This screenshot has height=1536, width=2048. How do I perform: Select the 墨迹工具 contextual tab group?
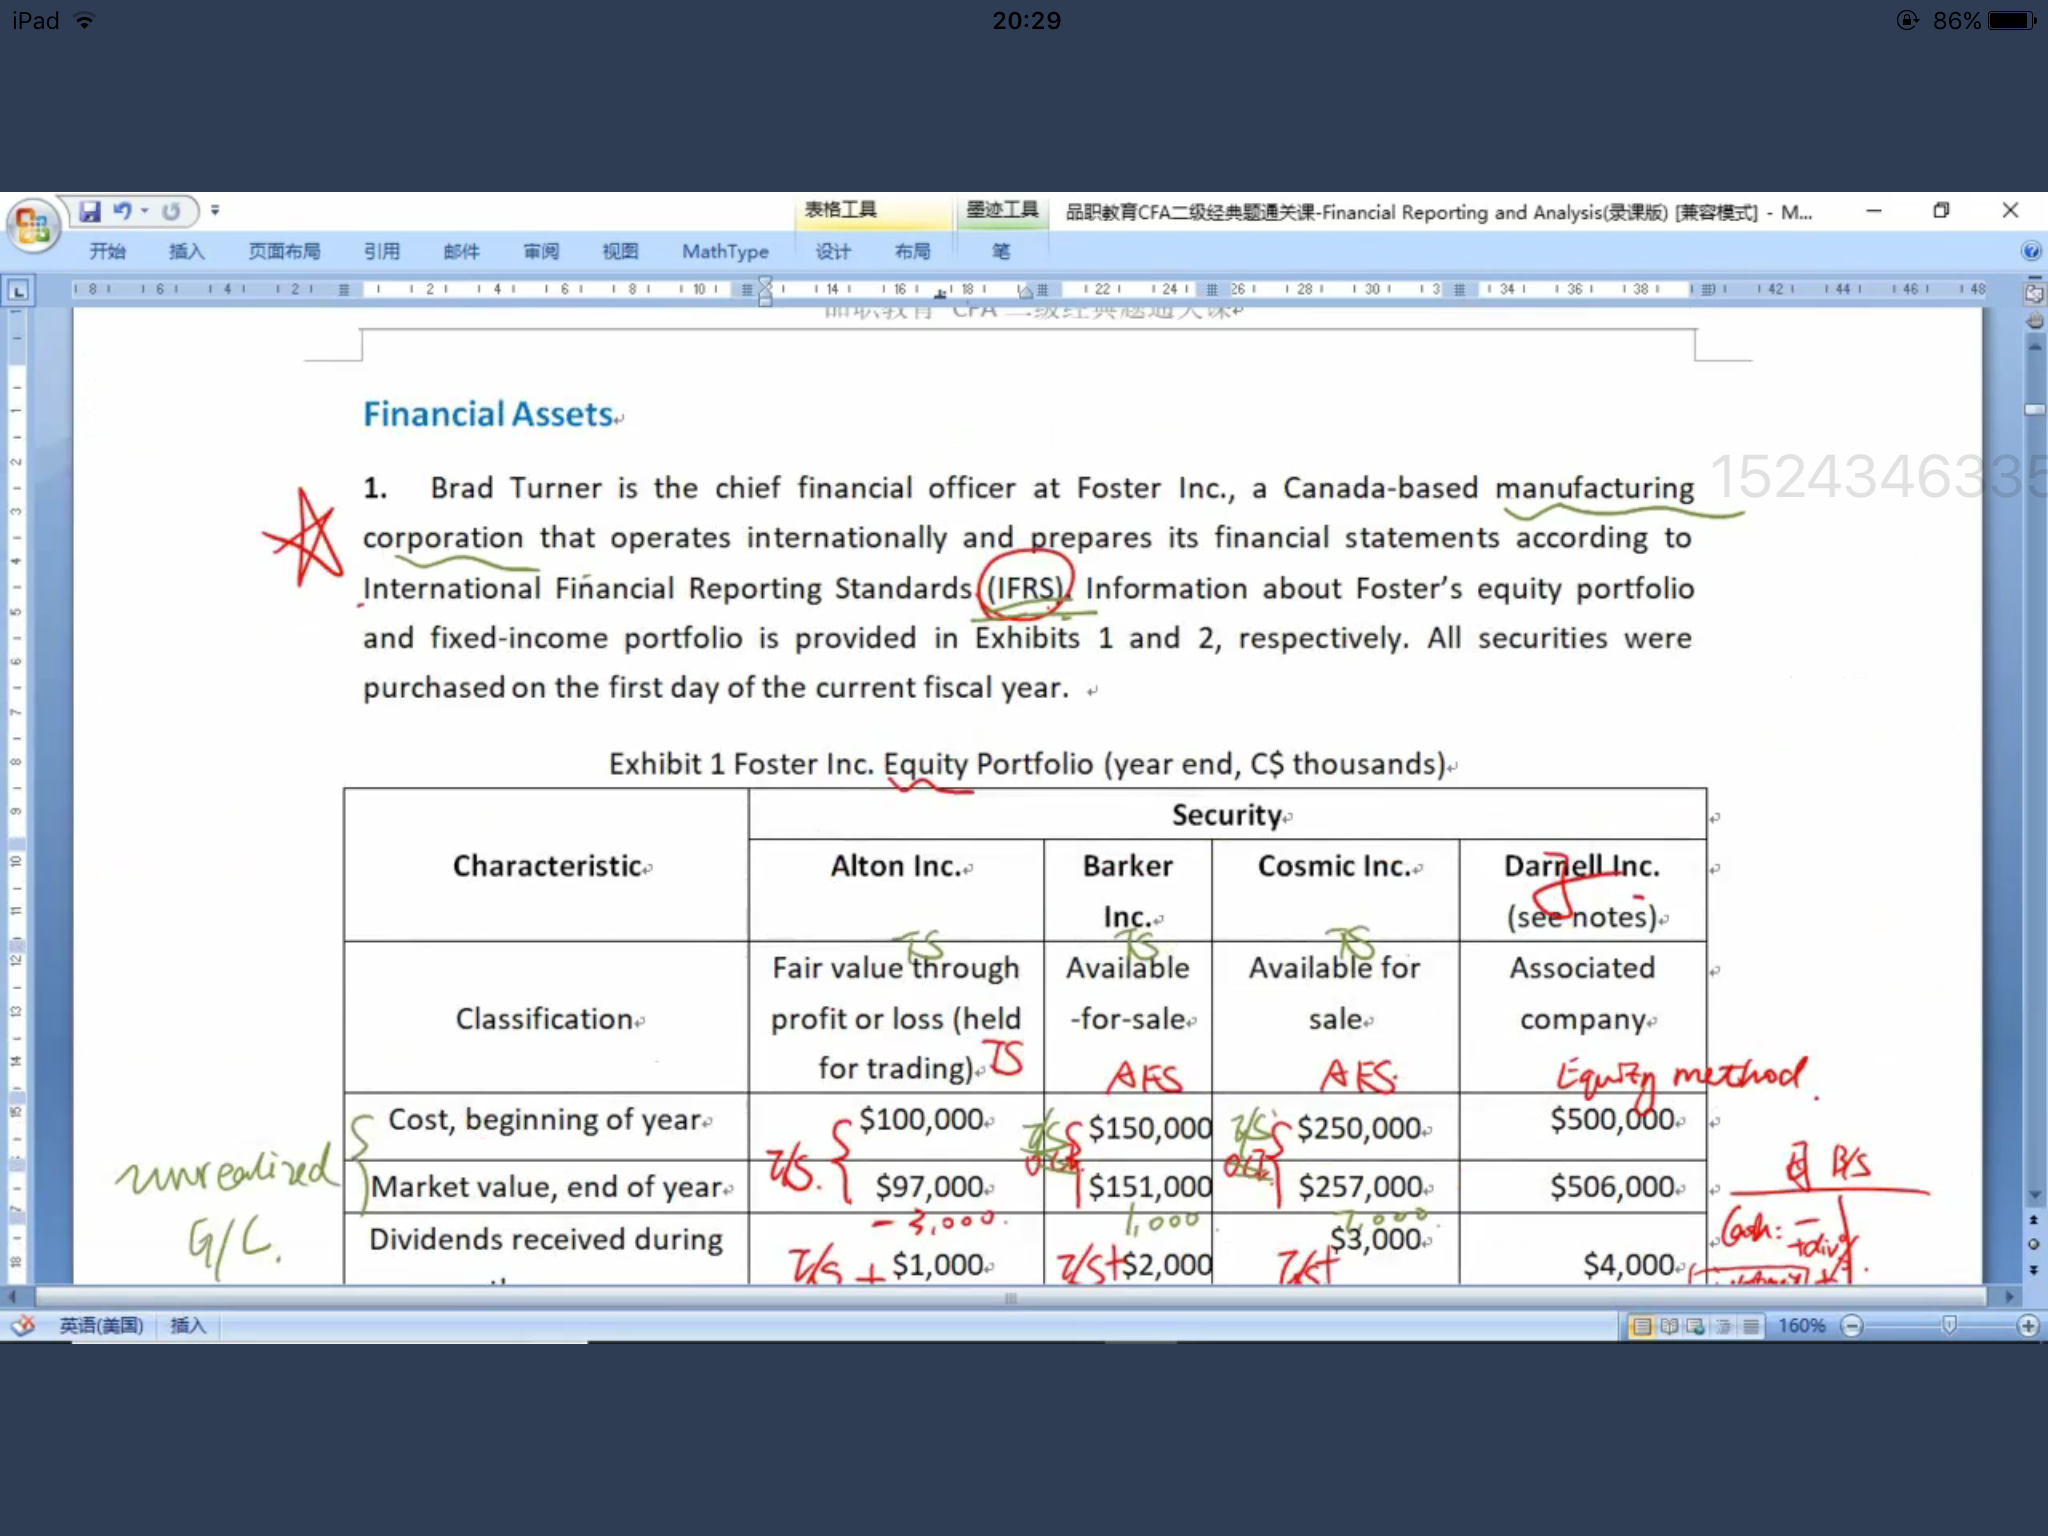[x=1002, y=209]
